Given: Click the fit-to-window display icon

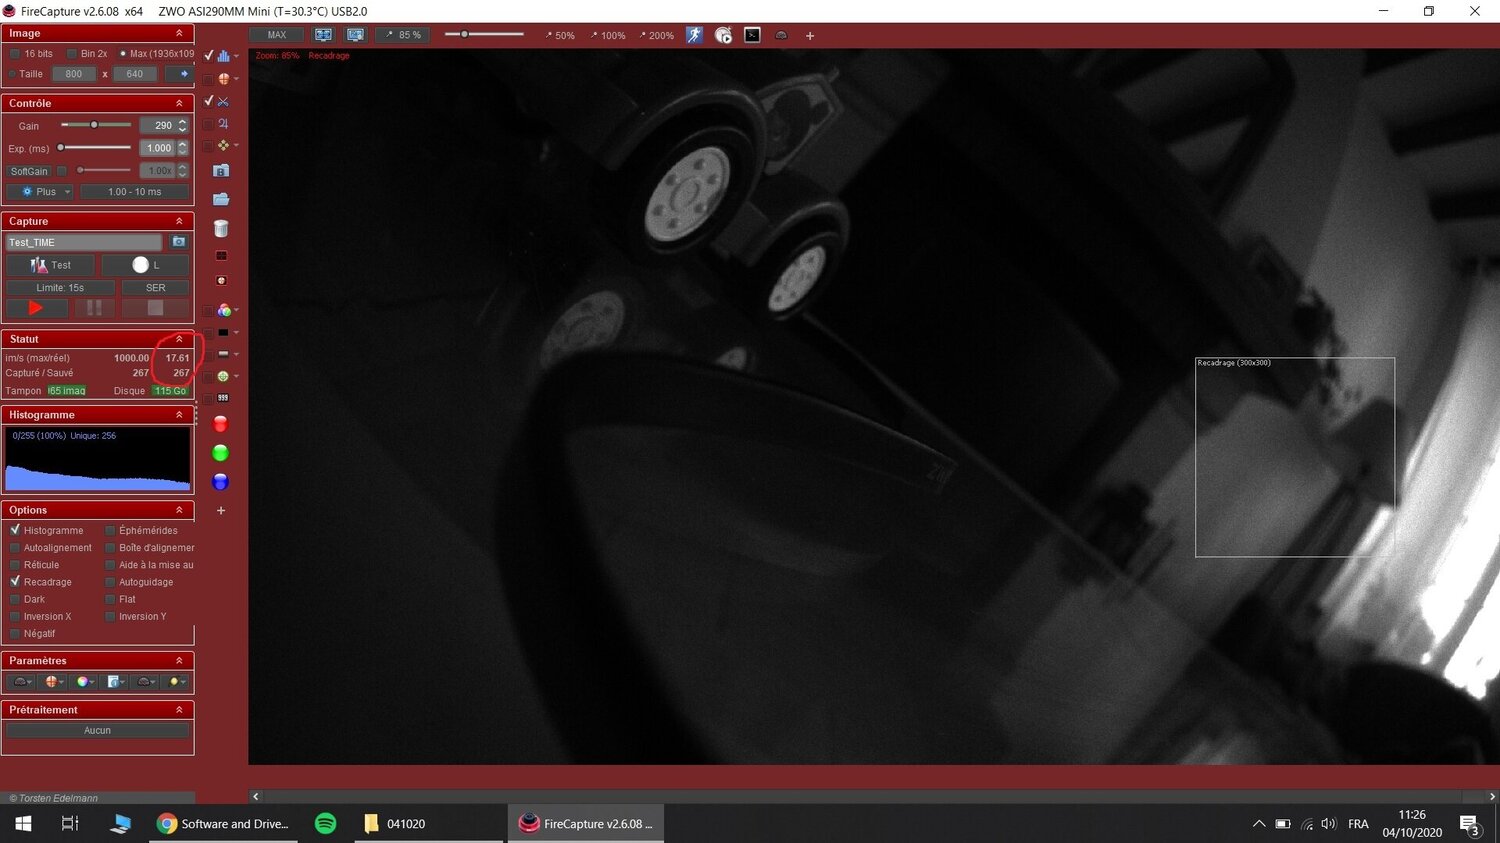Looking at the screenshot, I should pos(323,35).
